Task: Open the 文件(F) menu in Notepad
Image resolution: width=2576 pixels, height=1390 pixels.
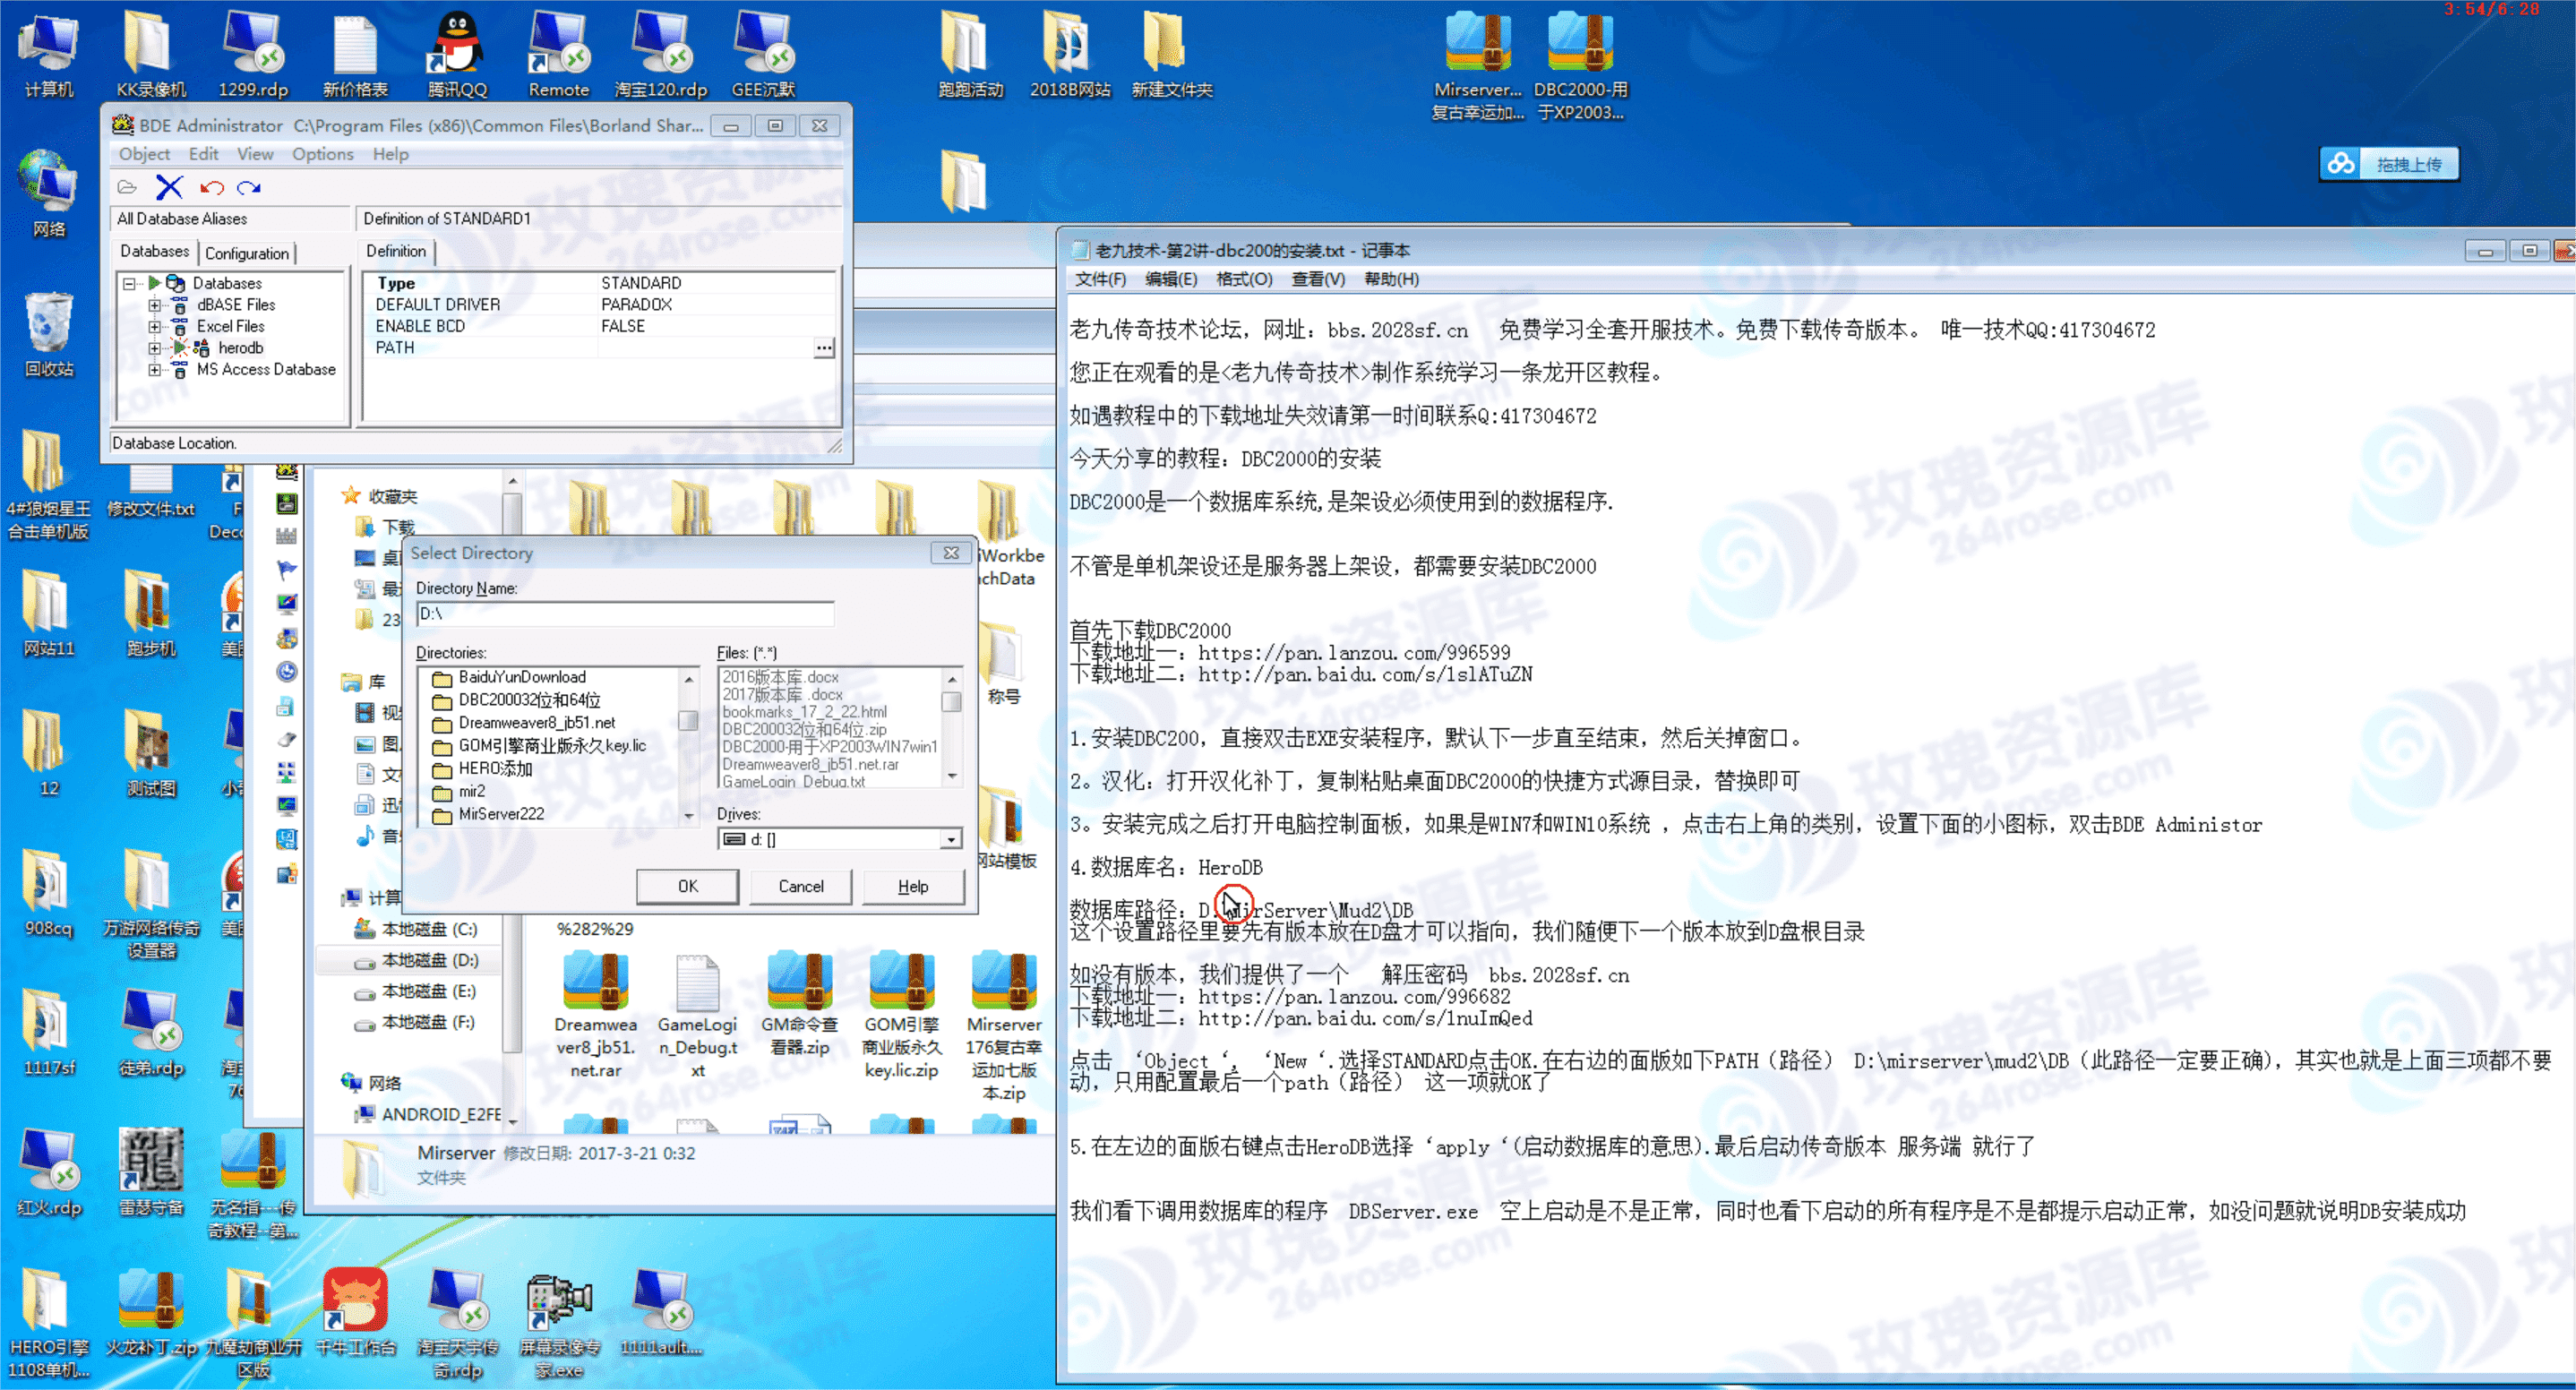Action: pyautogui.click(x=1099, y=279)
